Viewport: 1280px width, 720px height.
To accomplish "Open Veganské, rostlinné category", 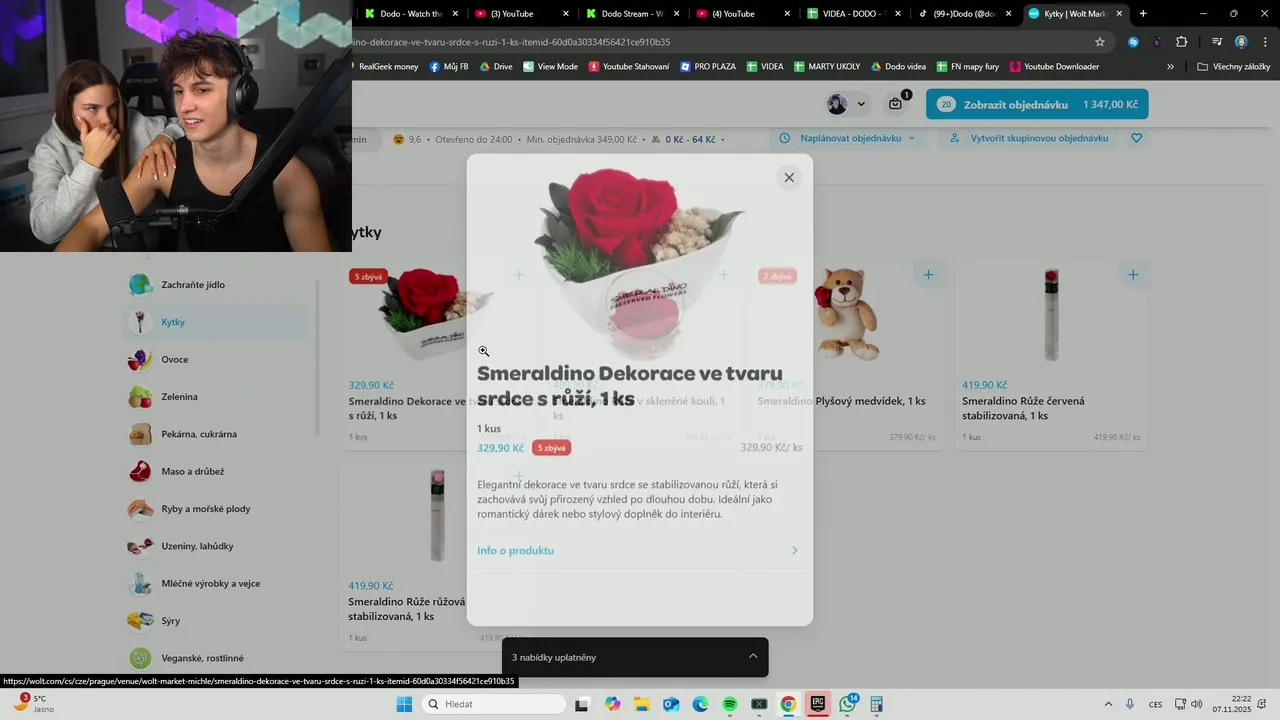I will [217, 658].
